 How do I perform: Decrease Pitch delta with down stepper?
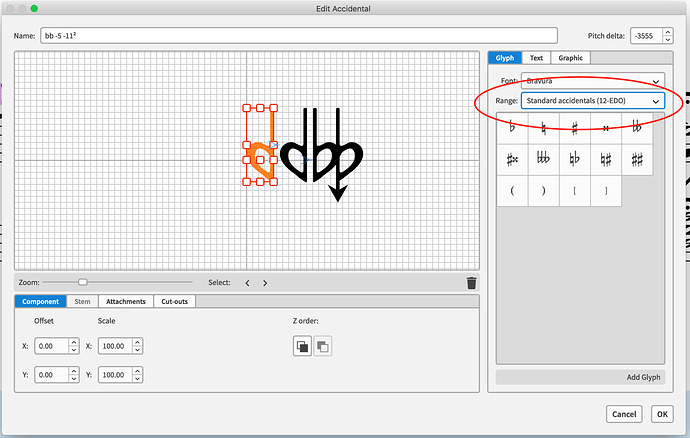point(668,40)
